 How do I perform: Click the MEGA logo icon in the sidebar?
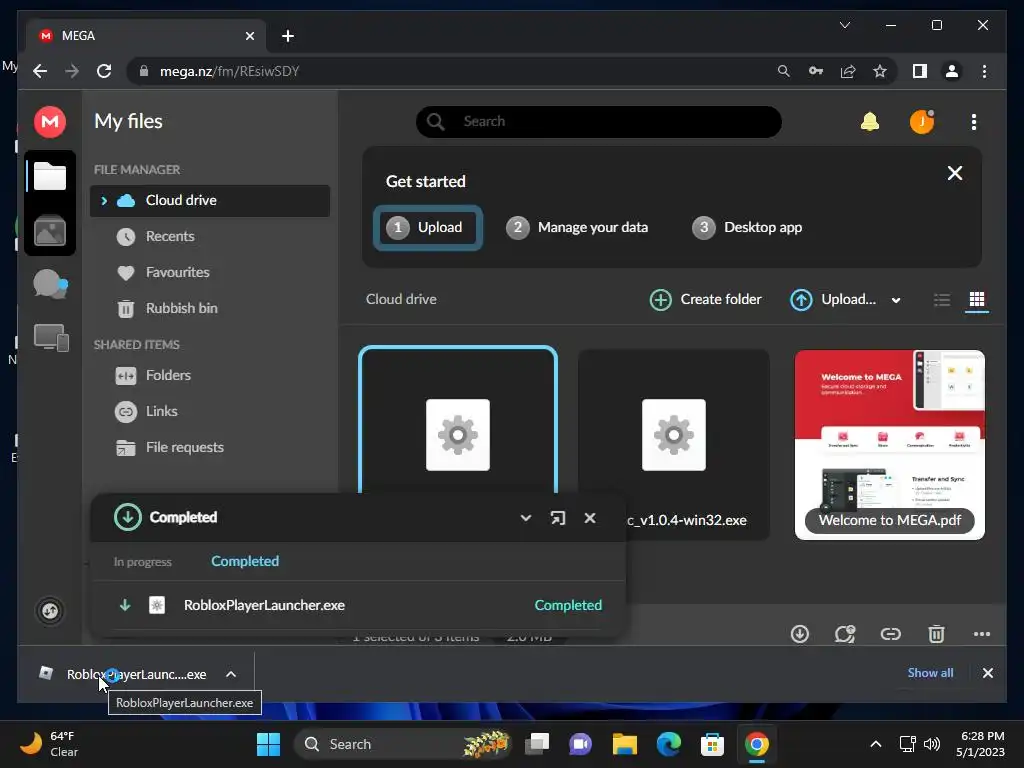pos(50,121)
